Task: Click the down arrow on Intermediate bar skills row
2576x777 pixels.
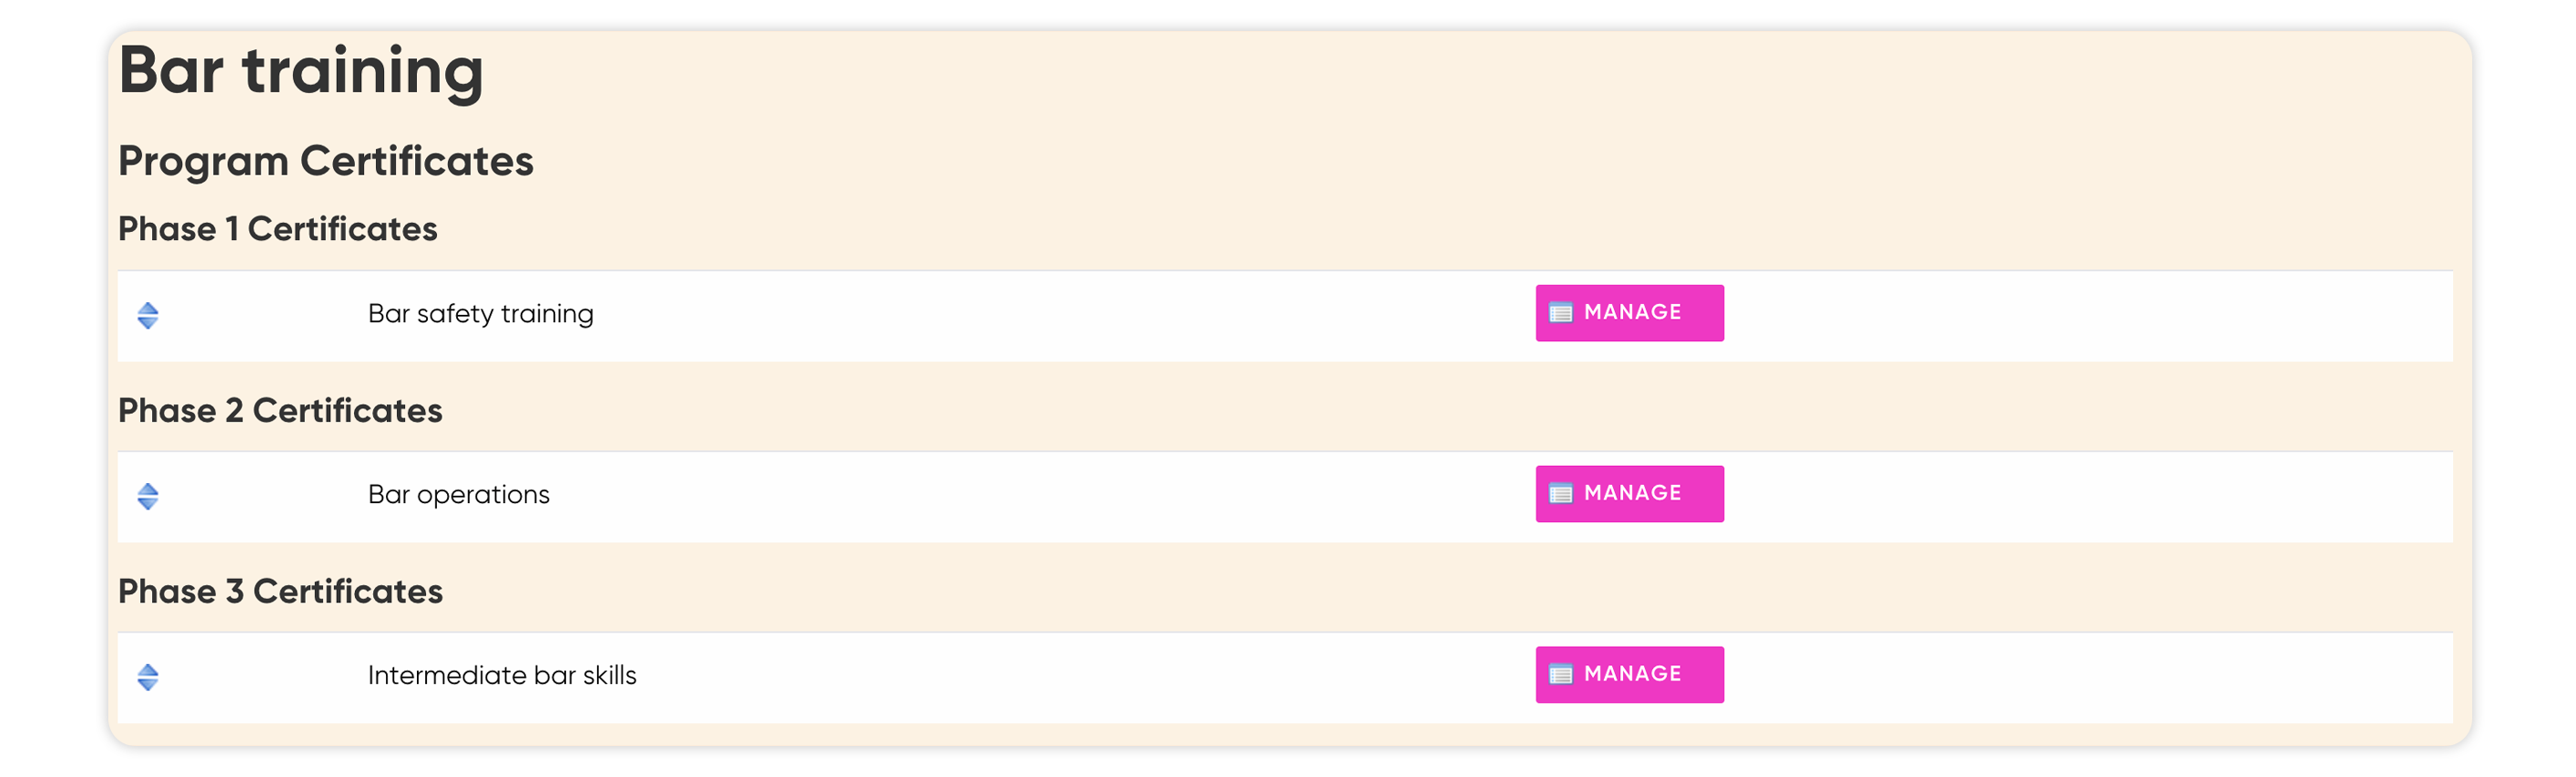Action: [x=148, y=685]
